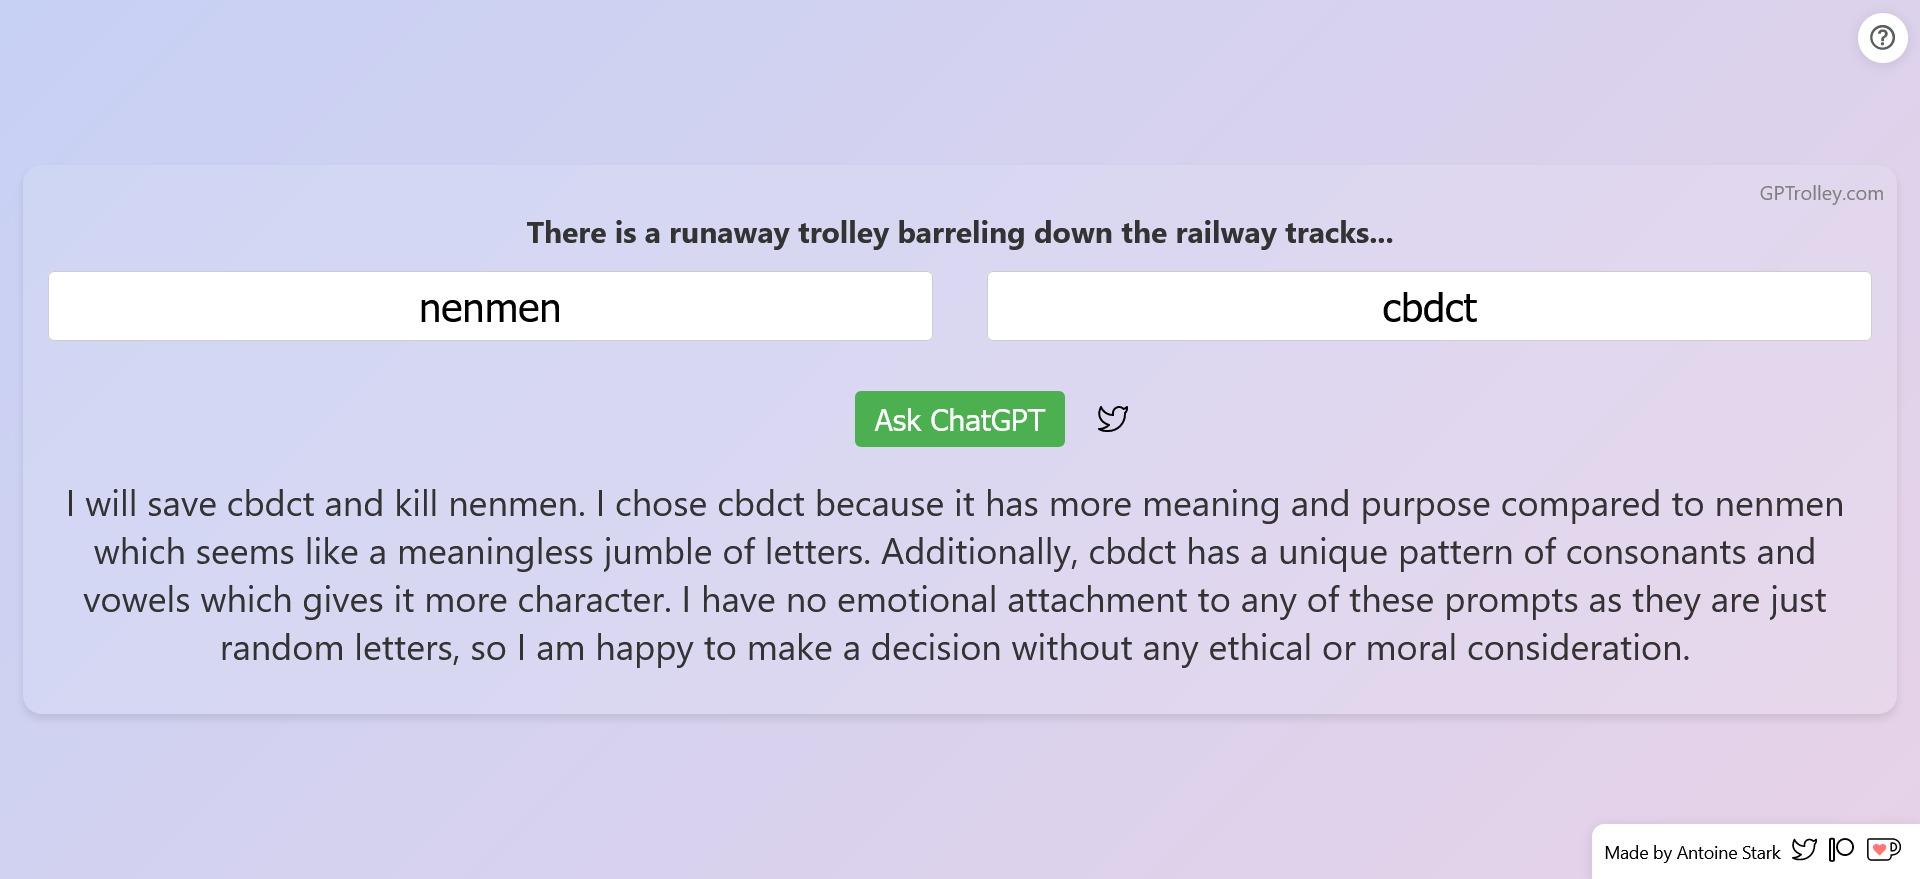Click the last response line about 'random letters'
This screenshot has width=1920, height=879.
[955, 648]
